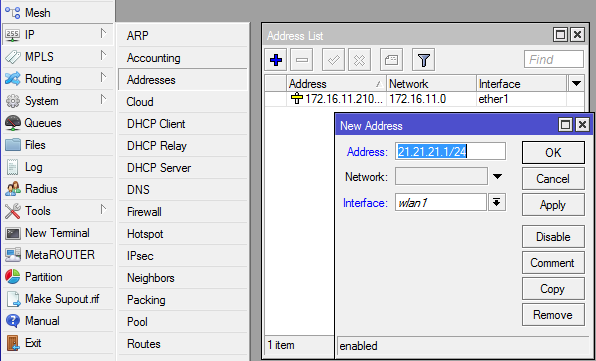The image size is (596, 361).
Task: Click the Address field showing 21.21.21.1/24
Action: pyautogui.click(x=450, y=152)
